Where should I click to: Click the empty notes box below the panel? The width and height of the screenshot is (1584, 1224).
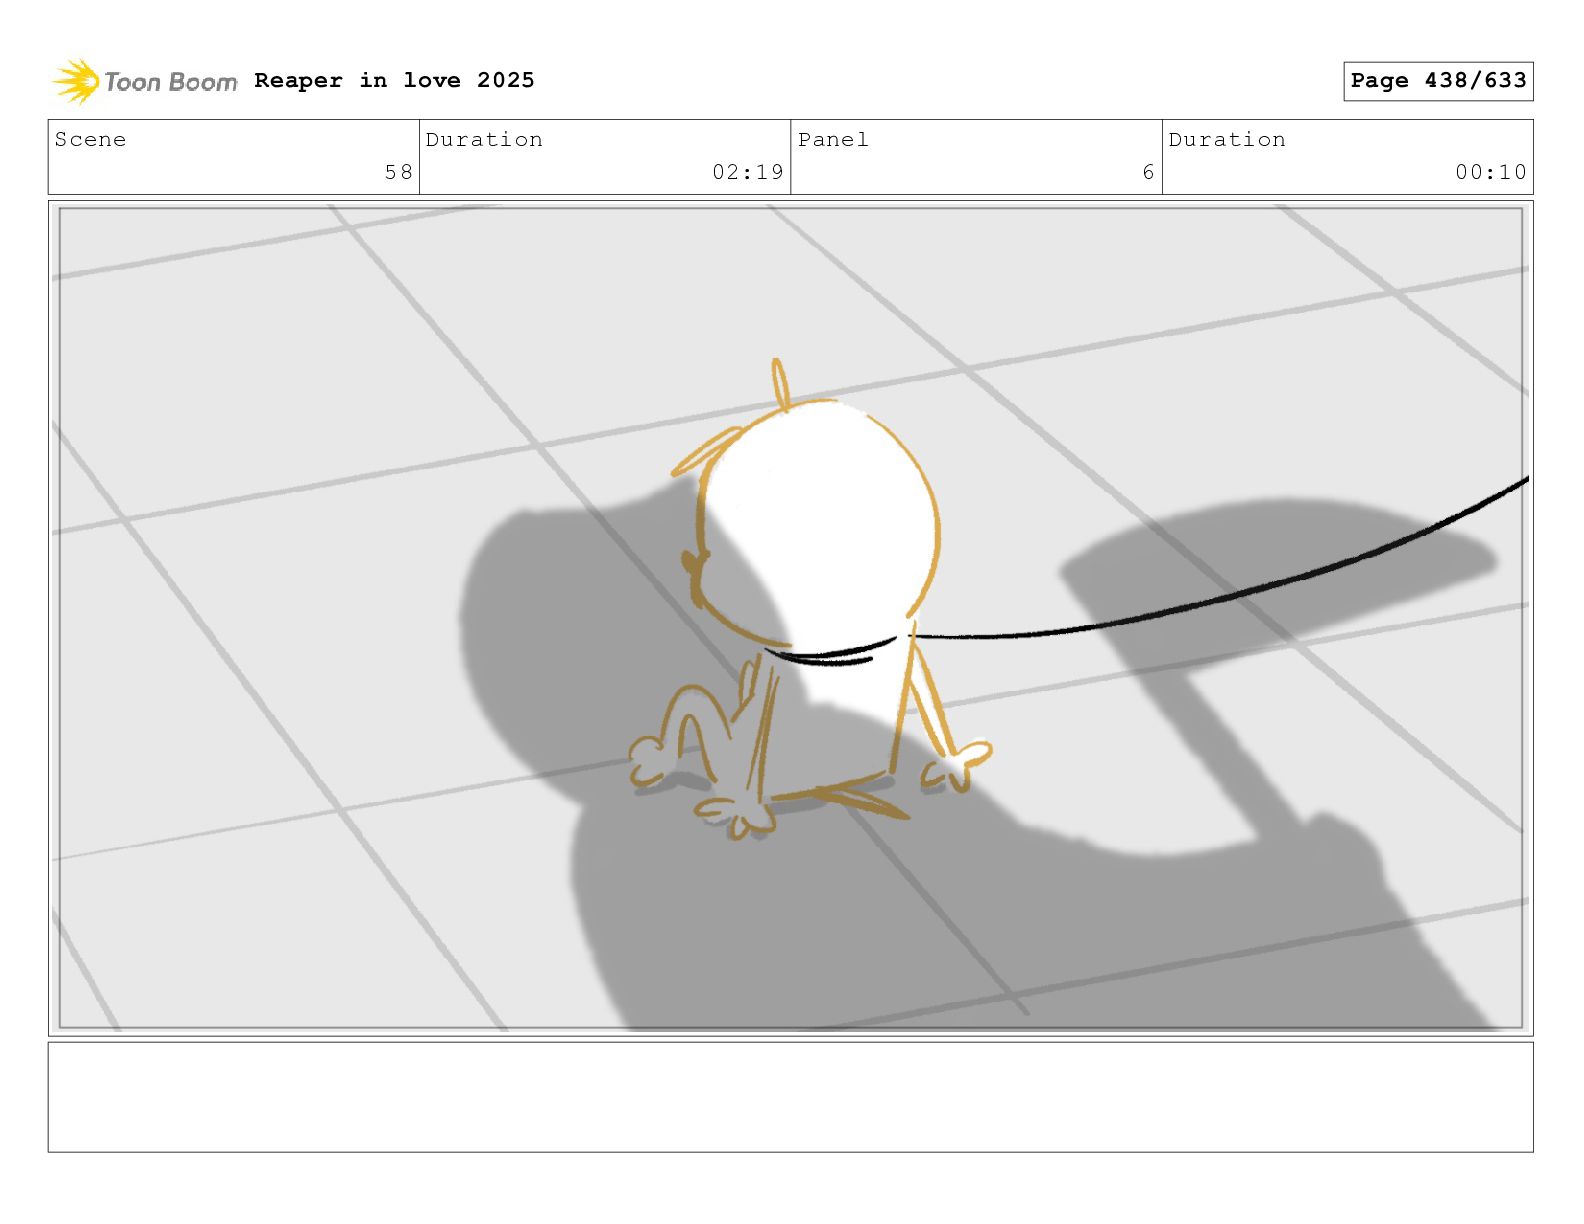(790, 1097)
